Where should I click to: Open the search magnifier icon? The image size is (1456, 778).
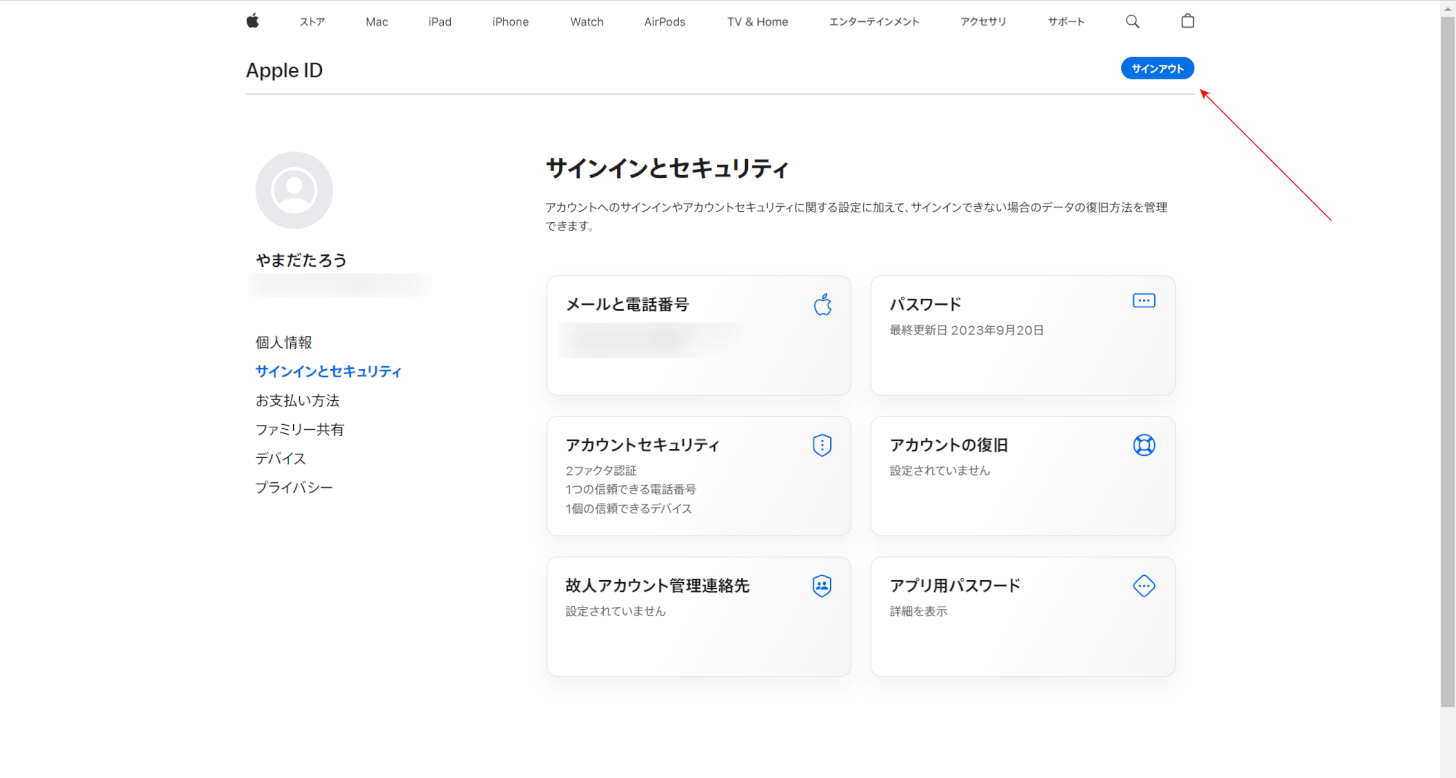point(1132,21)
